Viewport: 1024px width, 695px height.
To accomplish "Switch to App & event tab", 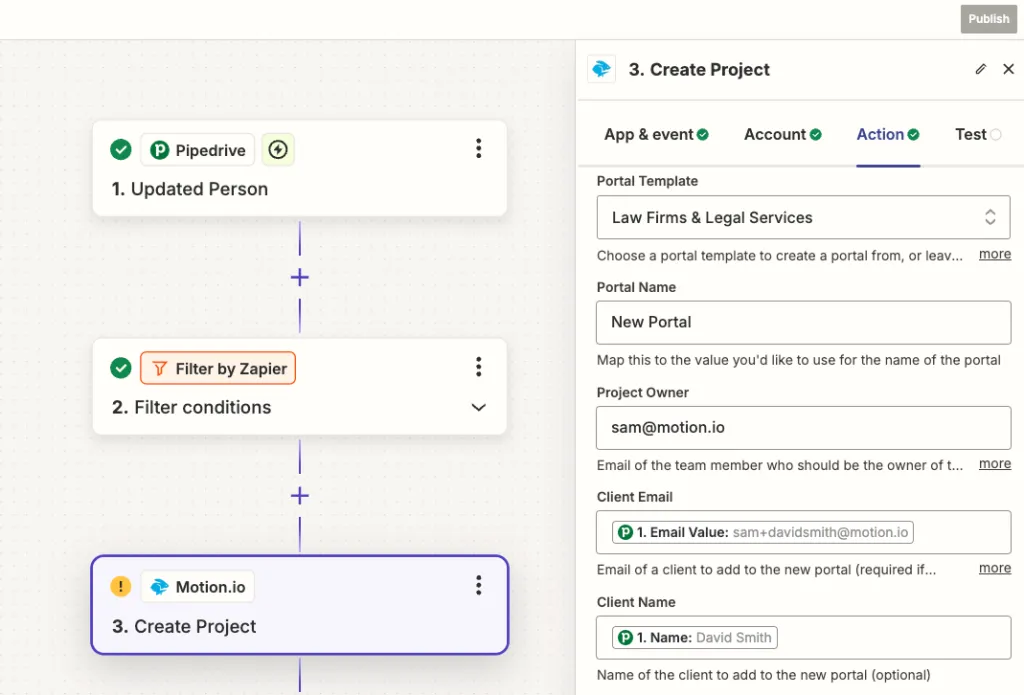I will pos(656,135).
